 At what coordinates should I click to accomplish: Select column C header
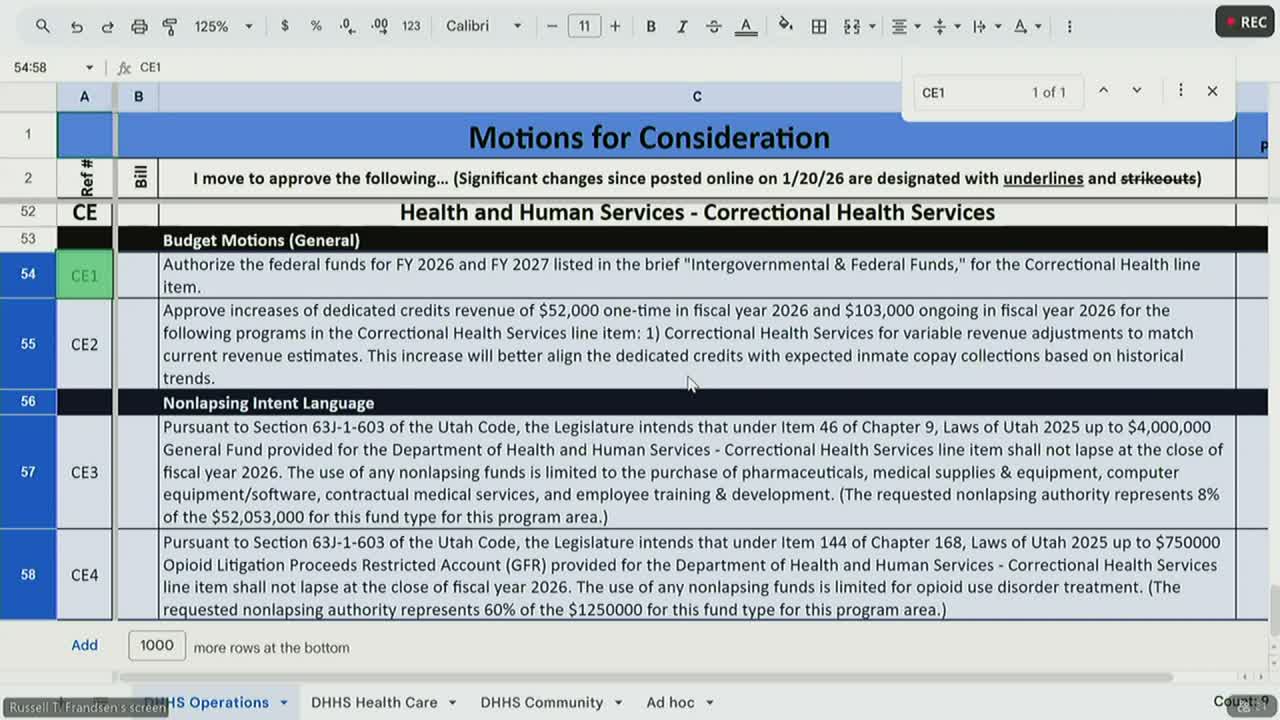[x=697, y=97]
